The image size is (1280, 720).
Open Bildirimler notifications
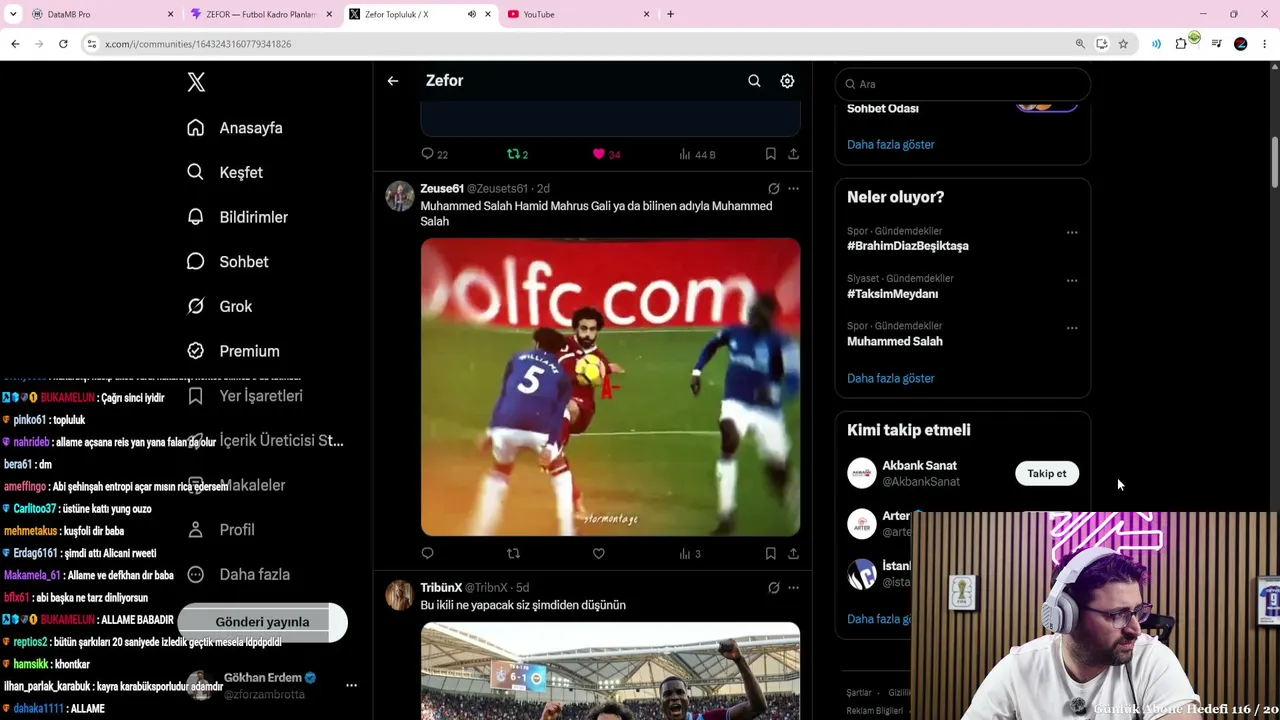click(237, 217)
